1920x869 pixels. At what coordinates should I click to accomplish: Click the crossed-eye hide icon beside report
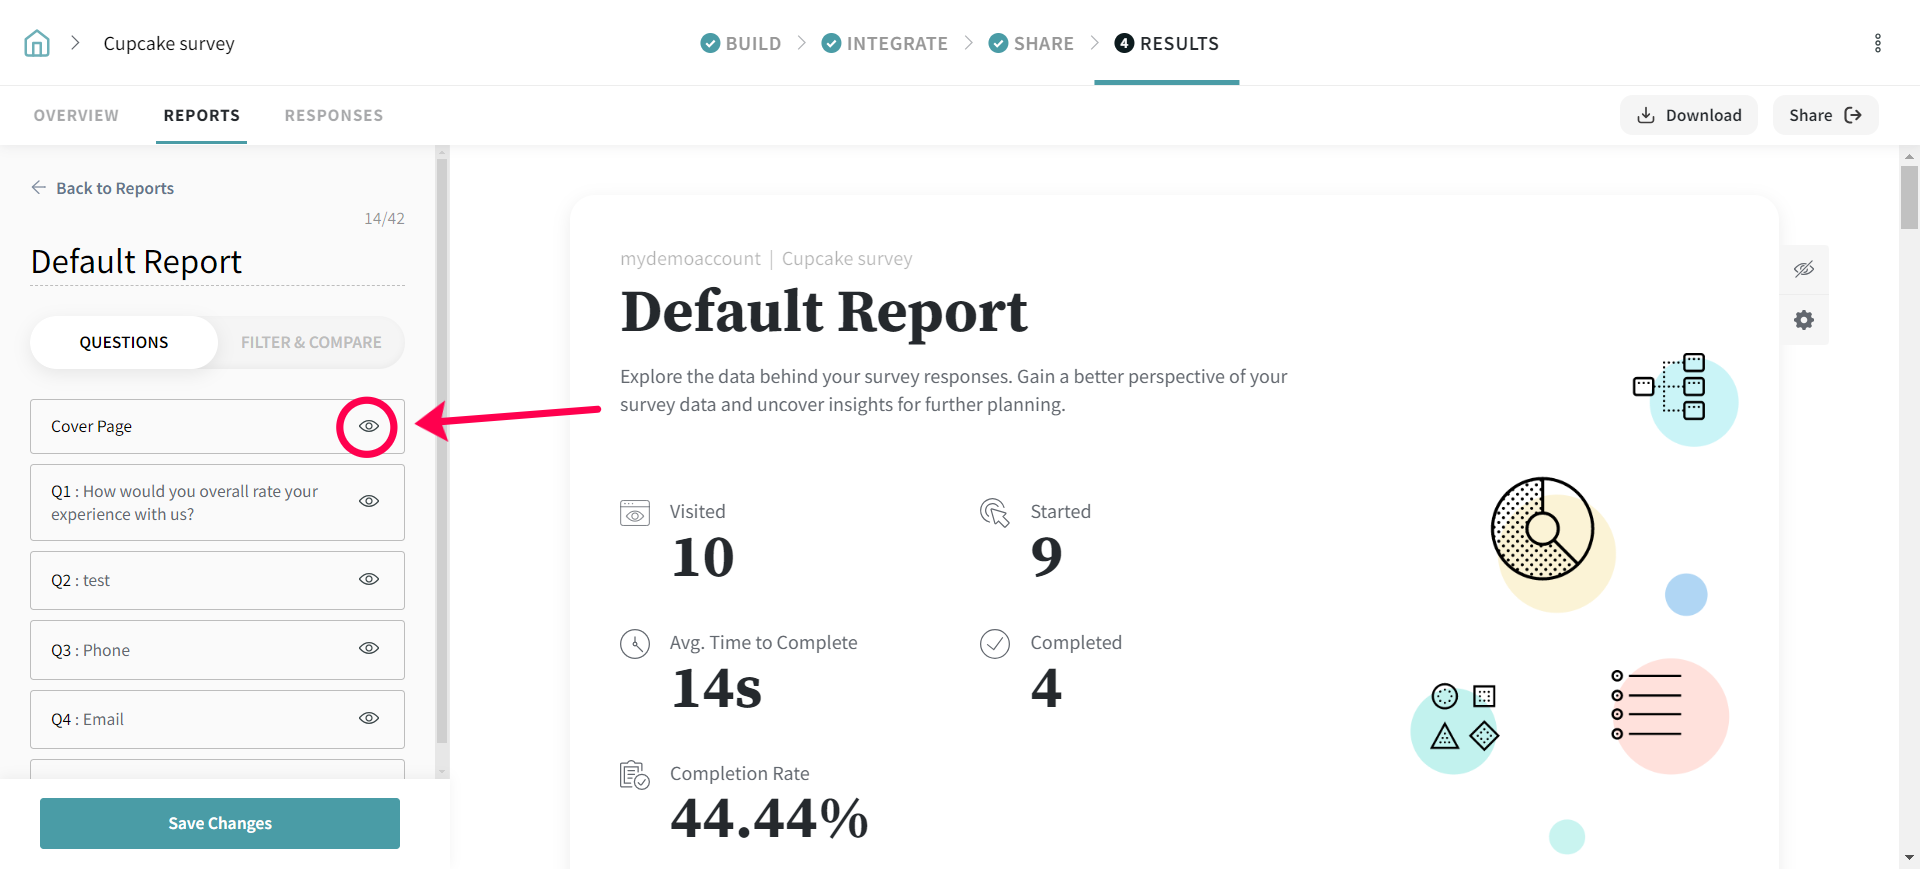(1804, 269)
